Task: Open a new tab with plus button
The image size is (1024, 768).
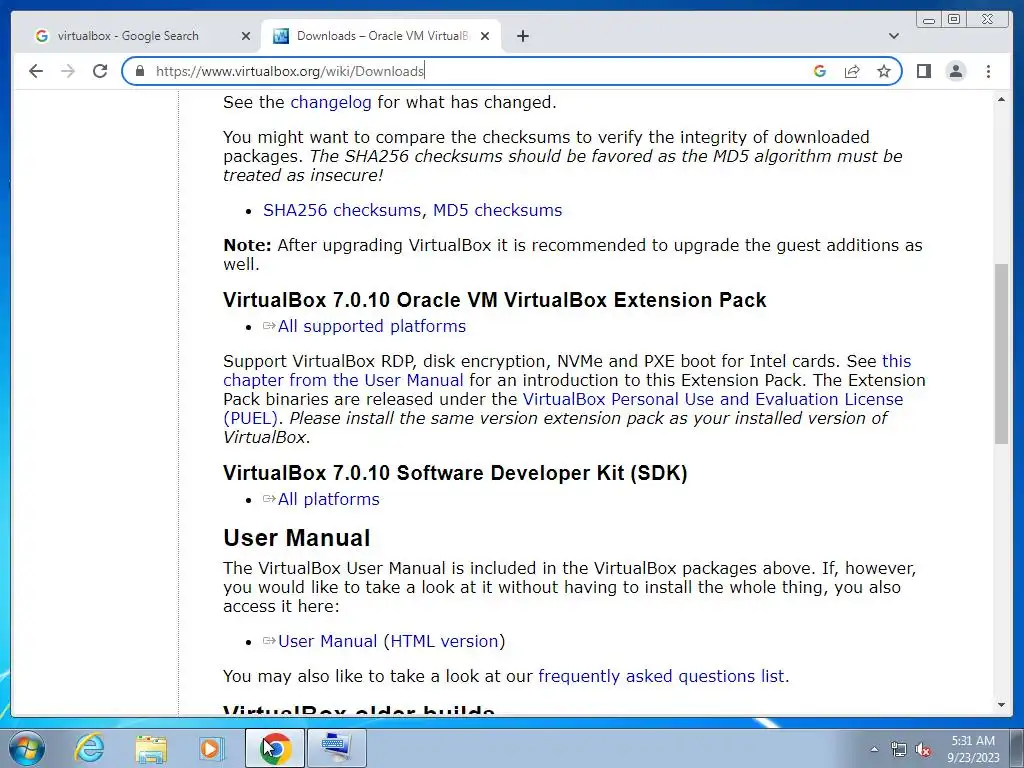Action: pyautogui.click(x=522, y=36)
